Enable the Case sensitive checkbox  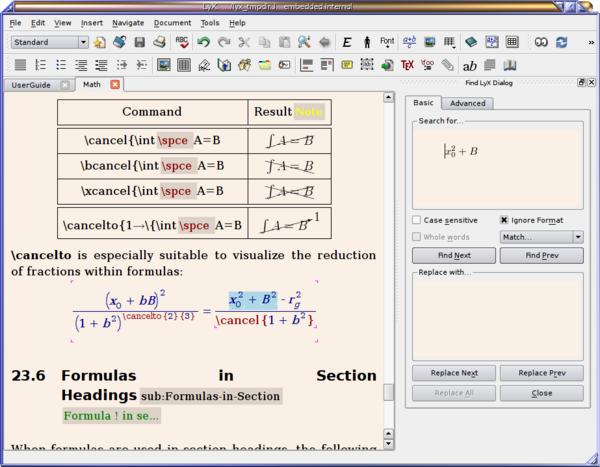(x=417, y=220)
